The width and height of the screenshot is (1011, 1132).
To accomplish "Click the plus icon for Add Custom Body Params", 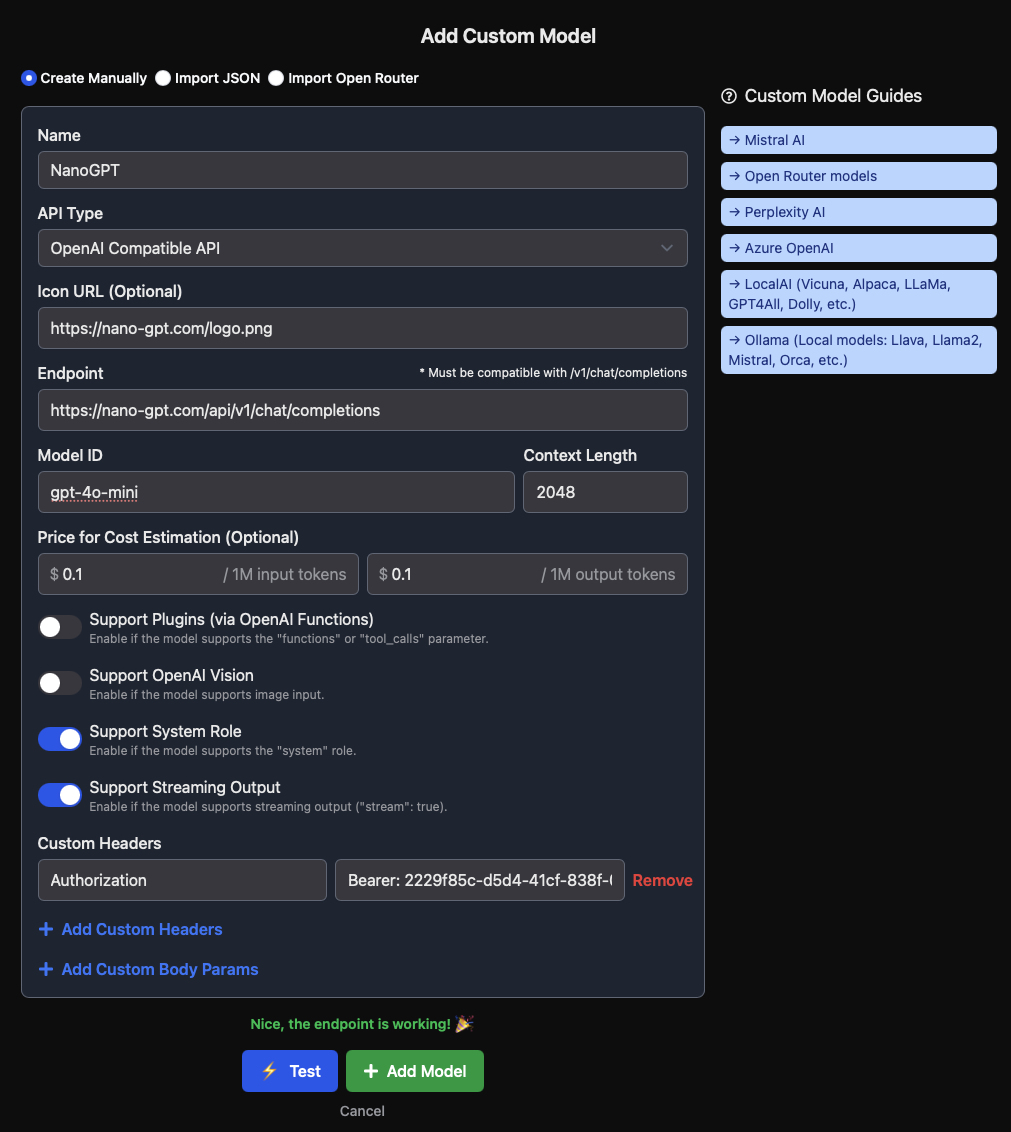I will (46, 969).
